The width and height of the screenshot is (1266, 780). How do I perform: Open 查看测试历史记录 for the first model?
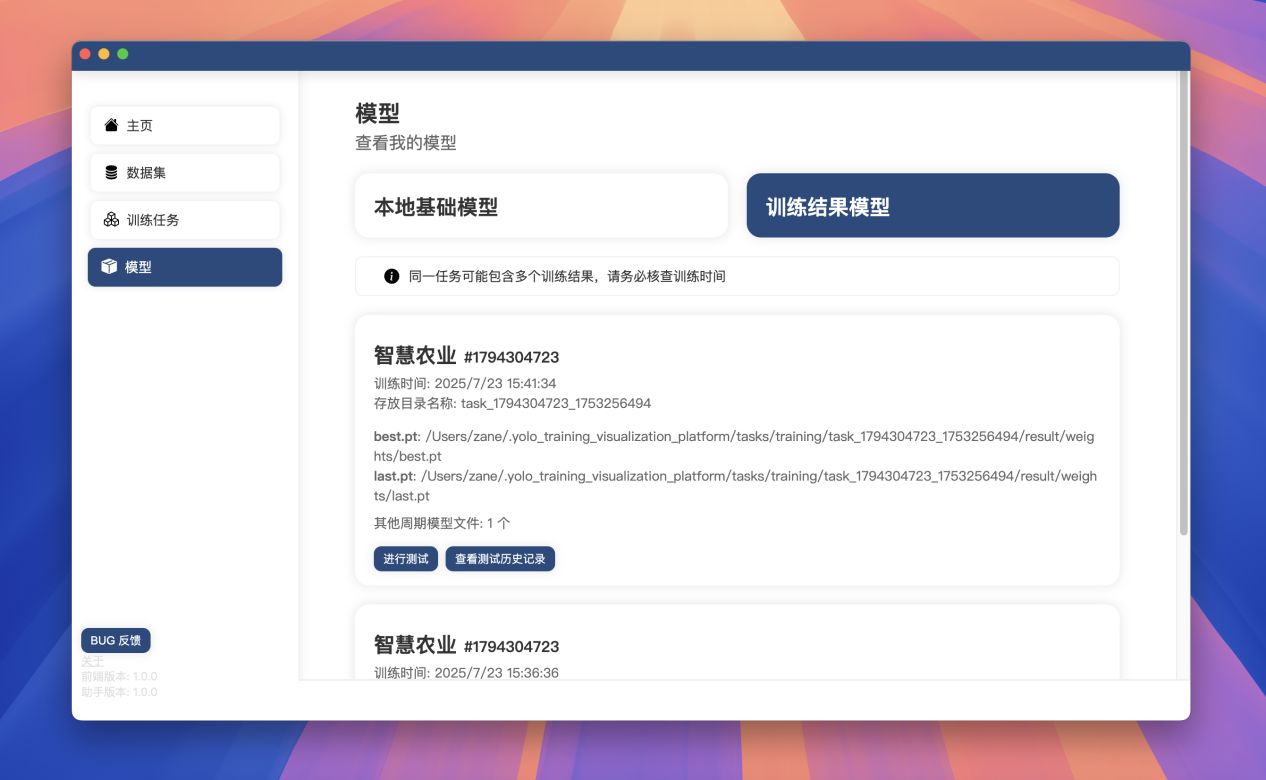tap(500, 559)
